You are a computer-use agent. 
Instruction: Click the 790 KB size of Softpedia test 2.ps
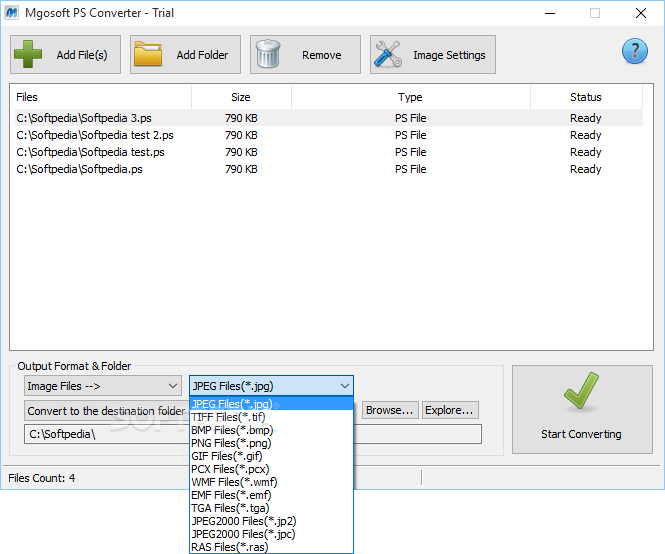[241, 135]
